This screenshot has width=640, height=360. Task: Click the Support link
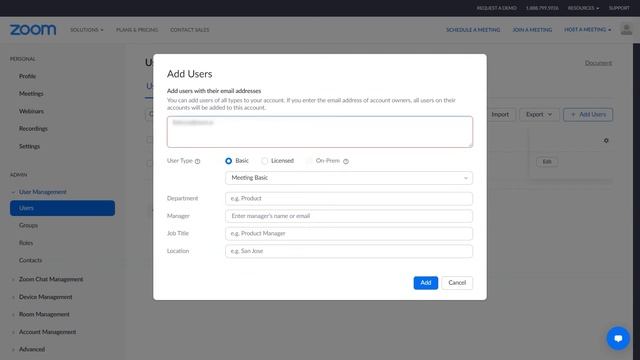(619, 8)
